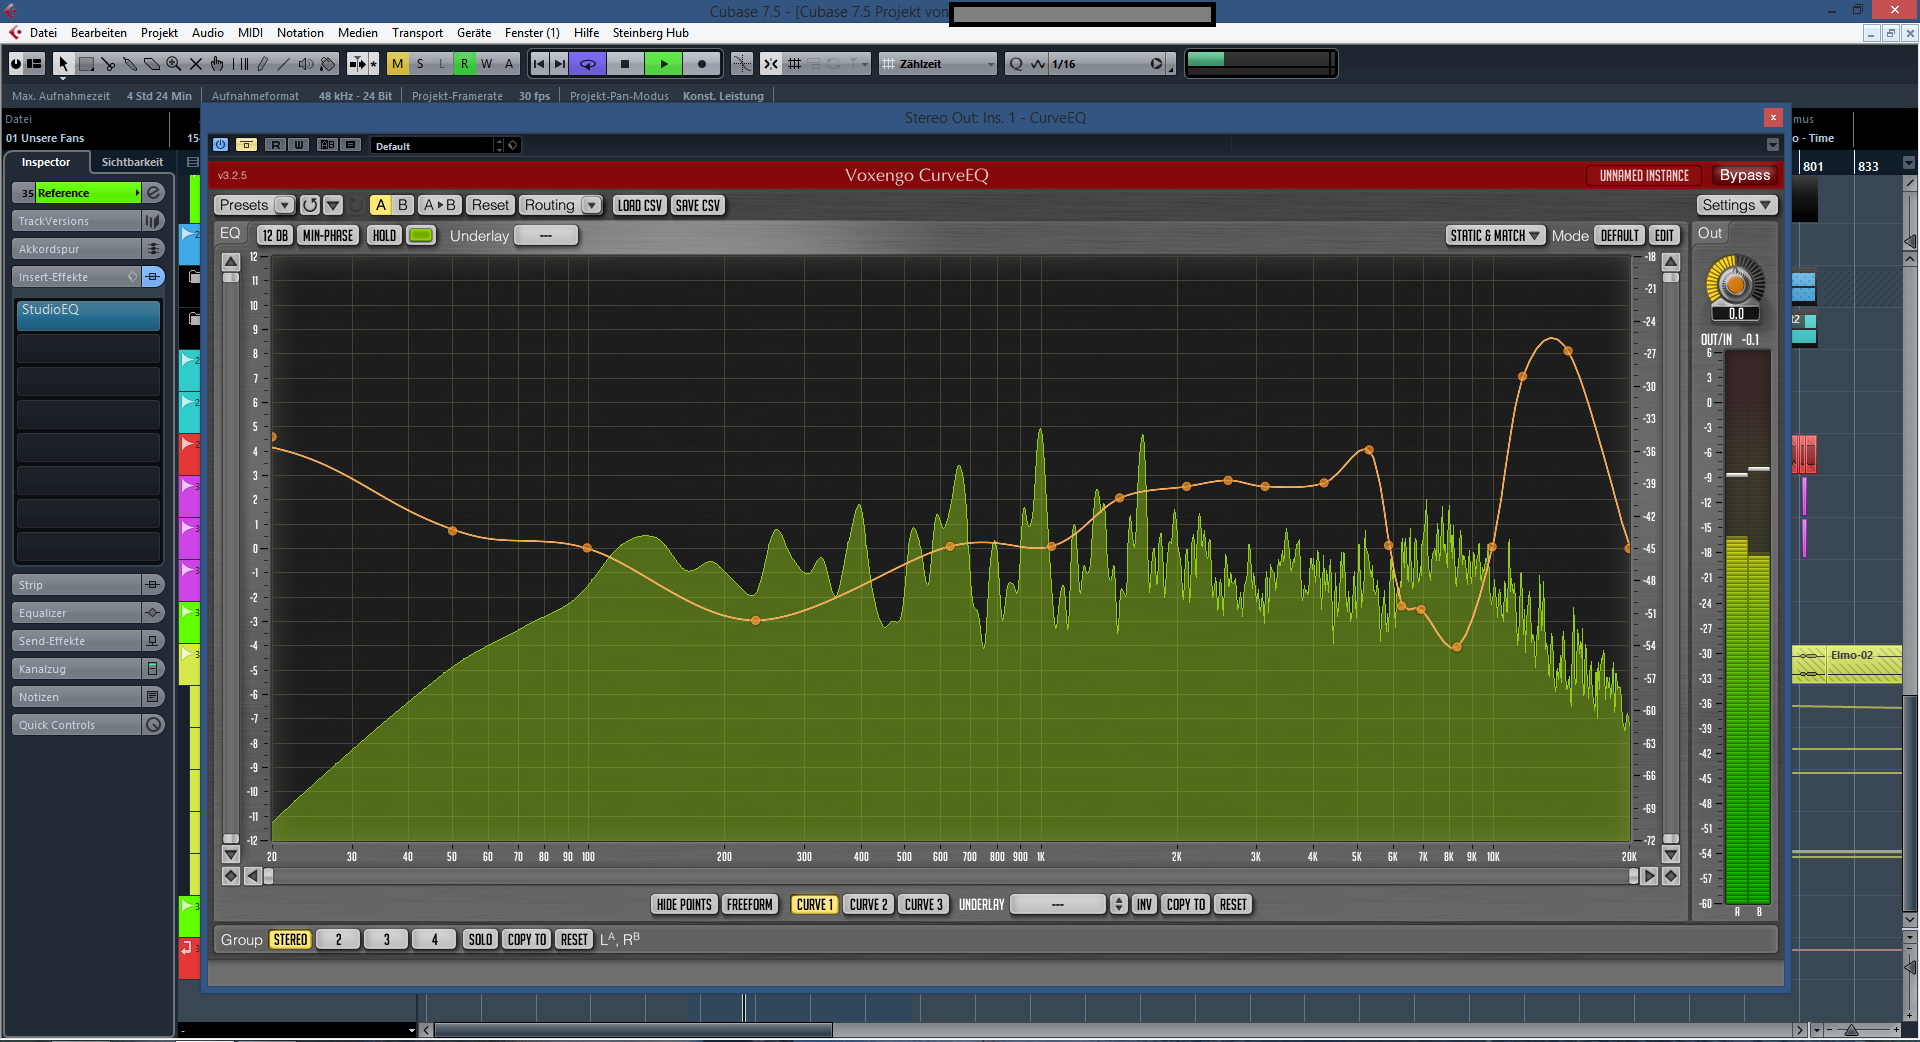The width and height of the screenshot is (1920, 1042).
Task: Toggle MIN-PHASE mode button
Action: pyautogui.click(x=328, y=236)
